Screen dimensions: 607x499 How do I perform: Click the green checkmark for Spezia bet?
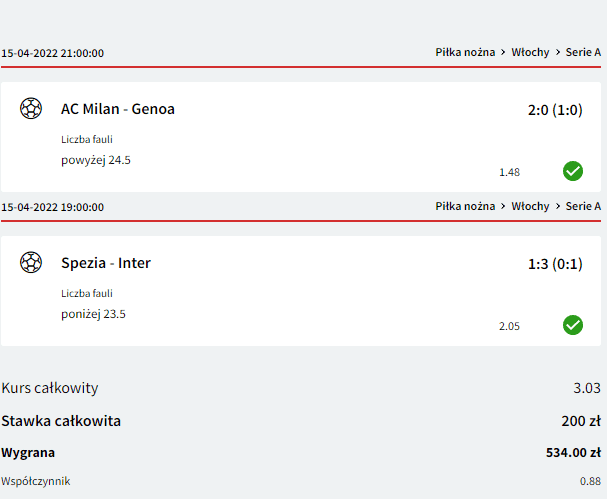[573, 325]
